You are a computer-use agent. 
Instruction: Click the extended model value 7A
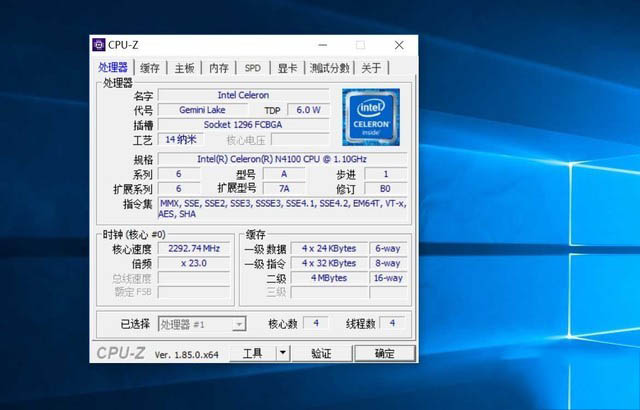284,188
